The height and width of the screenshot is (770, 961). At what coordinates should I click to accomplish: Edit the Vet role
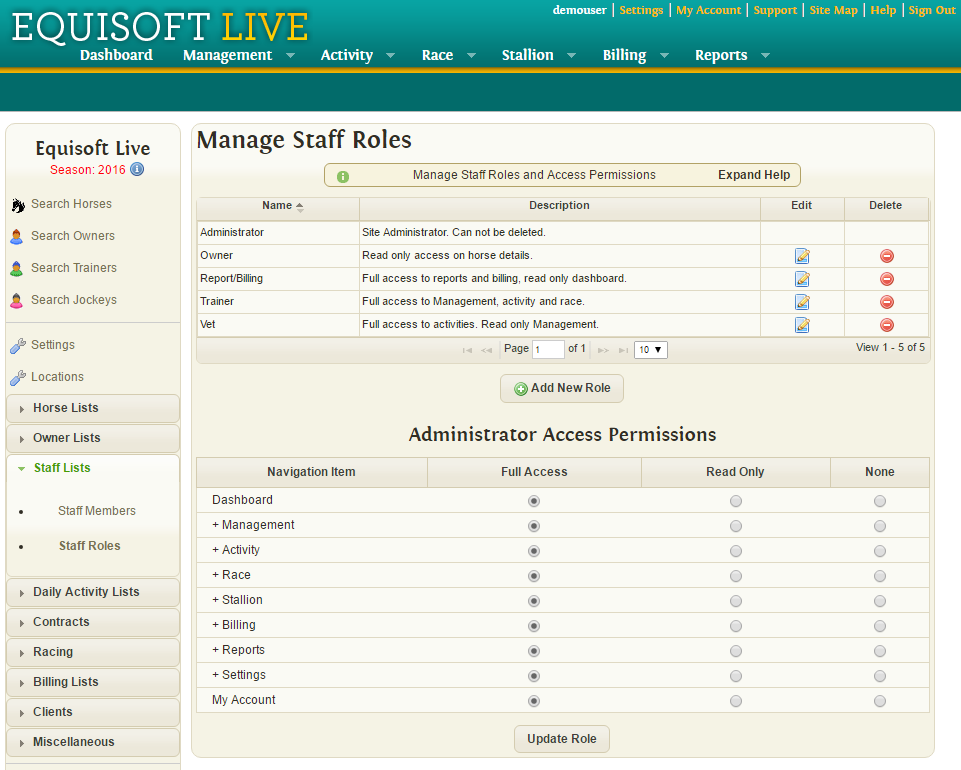click(x=802, y=325)
